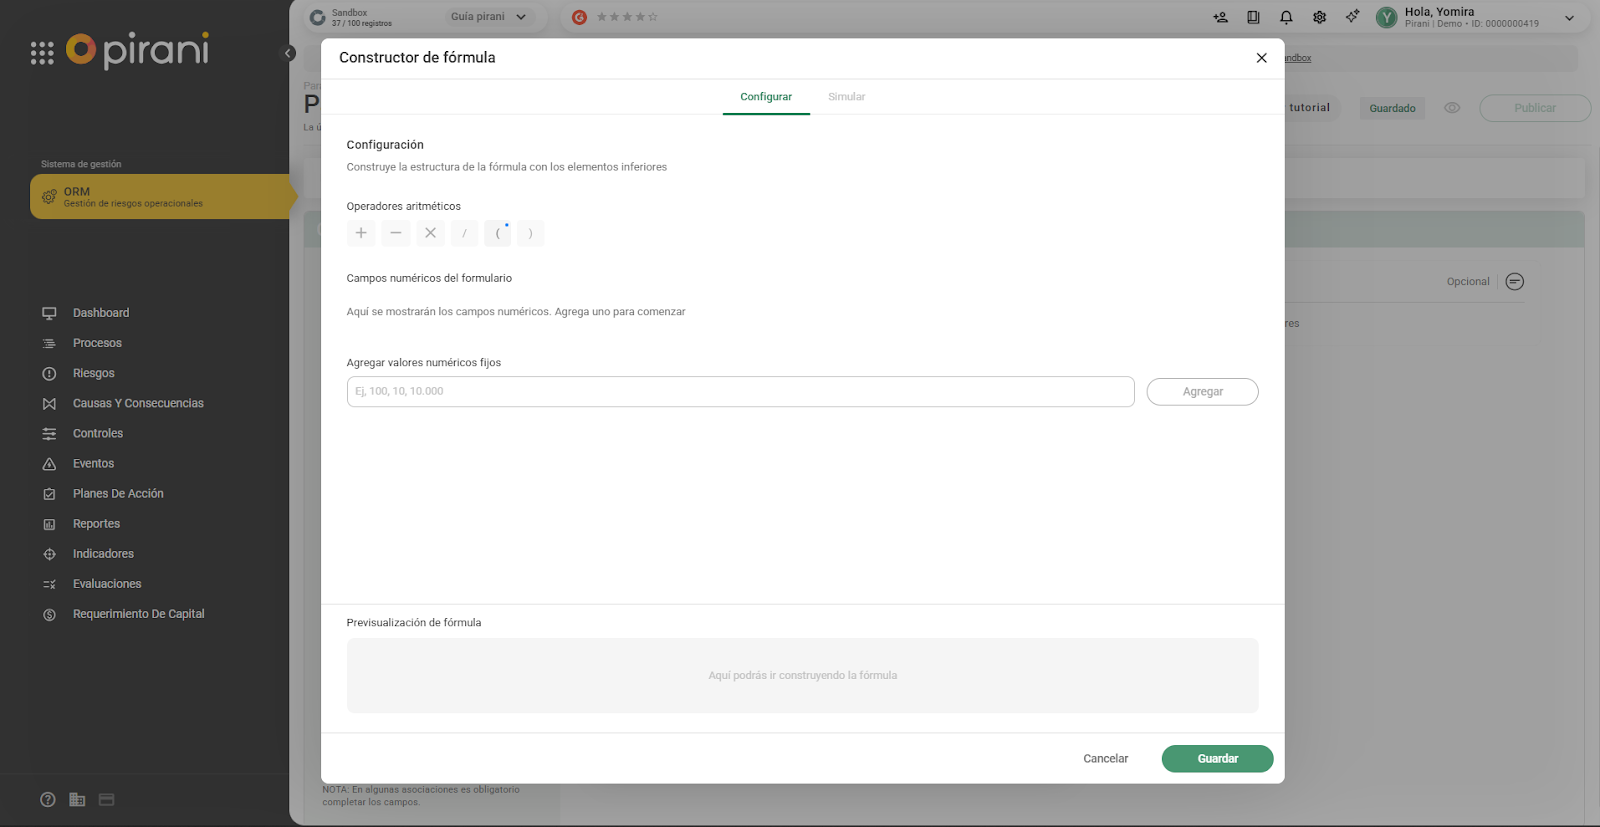Open the notifications bell
The image size is (1600, 827).
pos(1286,17)
